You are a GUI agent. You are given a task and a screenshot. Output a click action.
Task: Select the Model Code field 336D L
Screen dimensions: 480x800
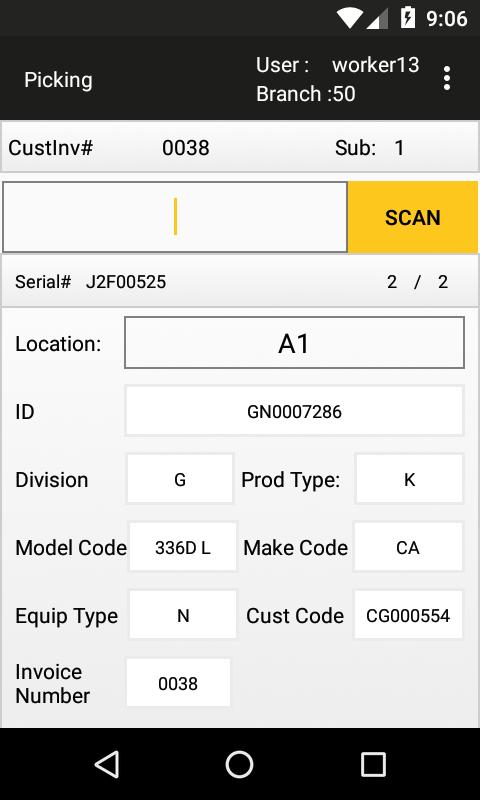pos(183,547)
